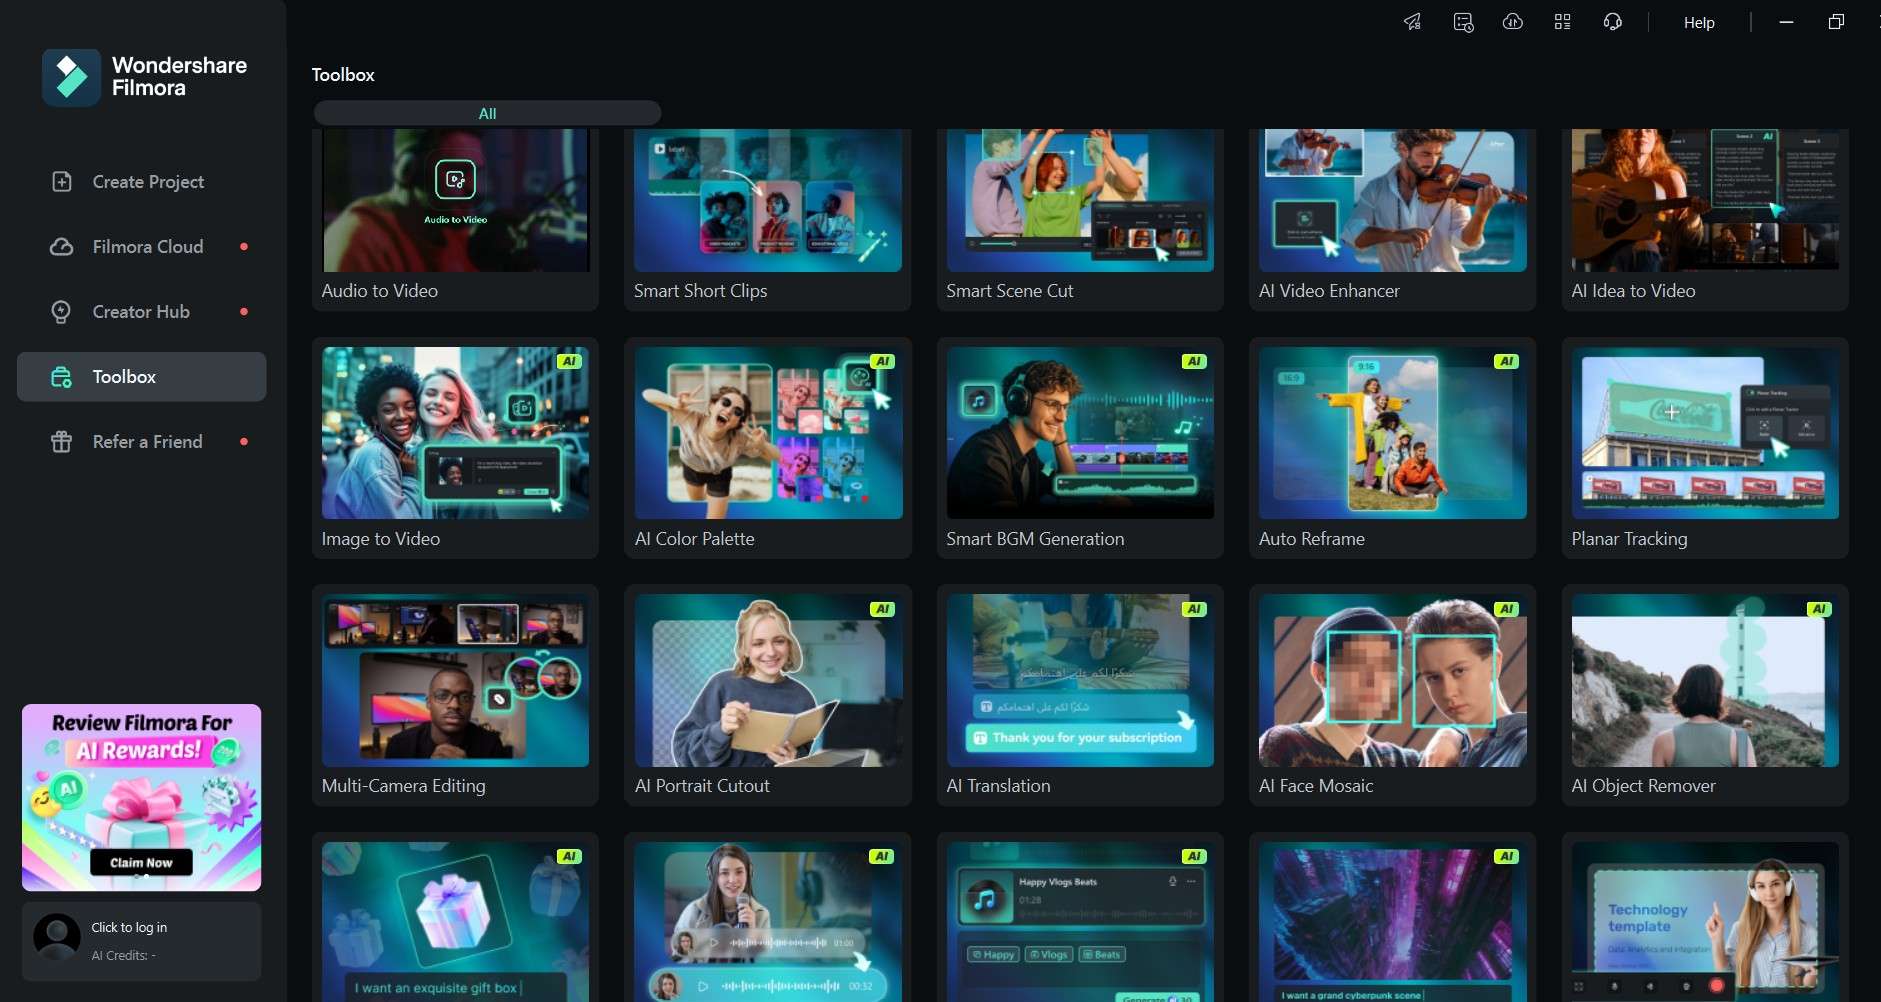
Task: Click the Claim Now button
Action: [x=141, y=862]
